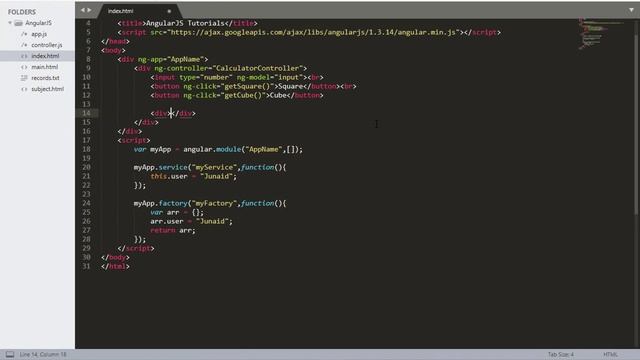Viewport: 640px width, 360px height.
Task: Click this.user assignment on line 21
Action: coord(193,176)
